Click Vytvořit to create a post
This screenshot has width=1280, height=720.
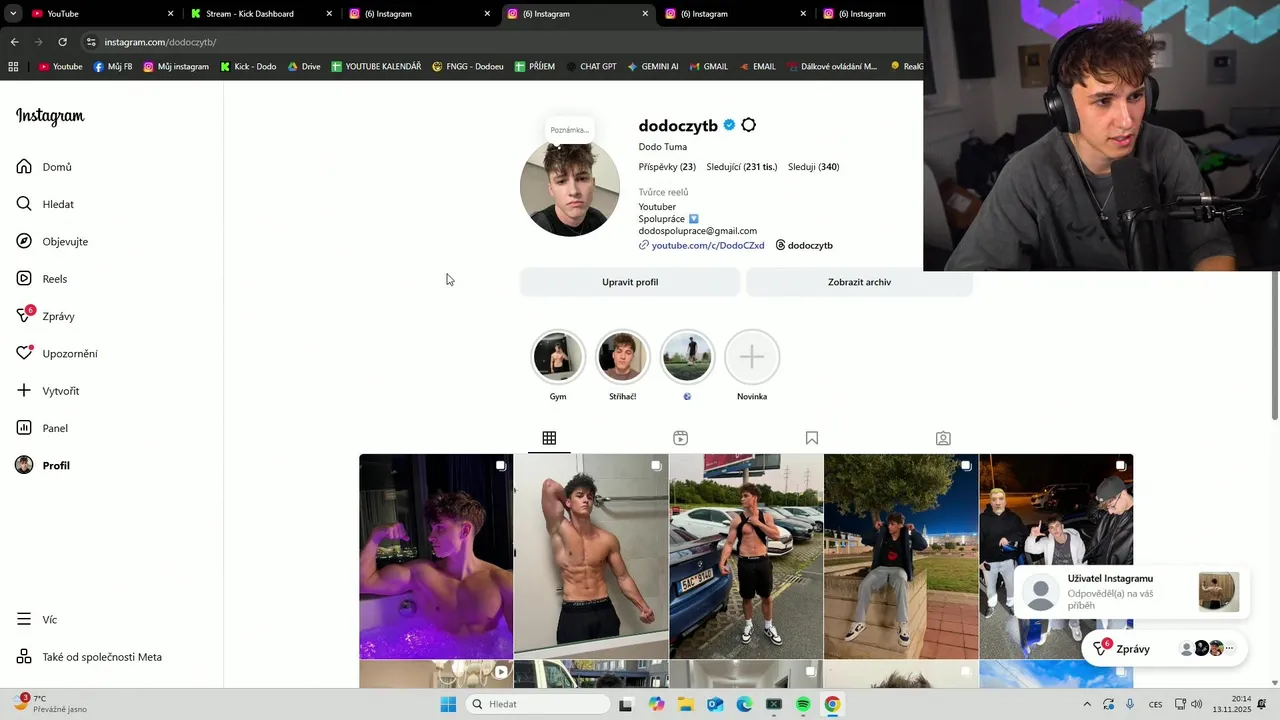tap(60, 391)
